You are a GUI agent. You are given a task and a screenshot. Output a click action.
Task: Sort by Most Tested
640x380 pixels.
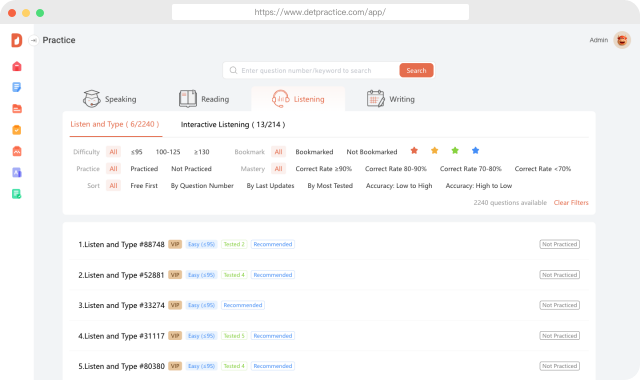(330, 186)
